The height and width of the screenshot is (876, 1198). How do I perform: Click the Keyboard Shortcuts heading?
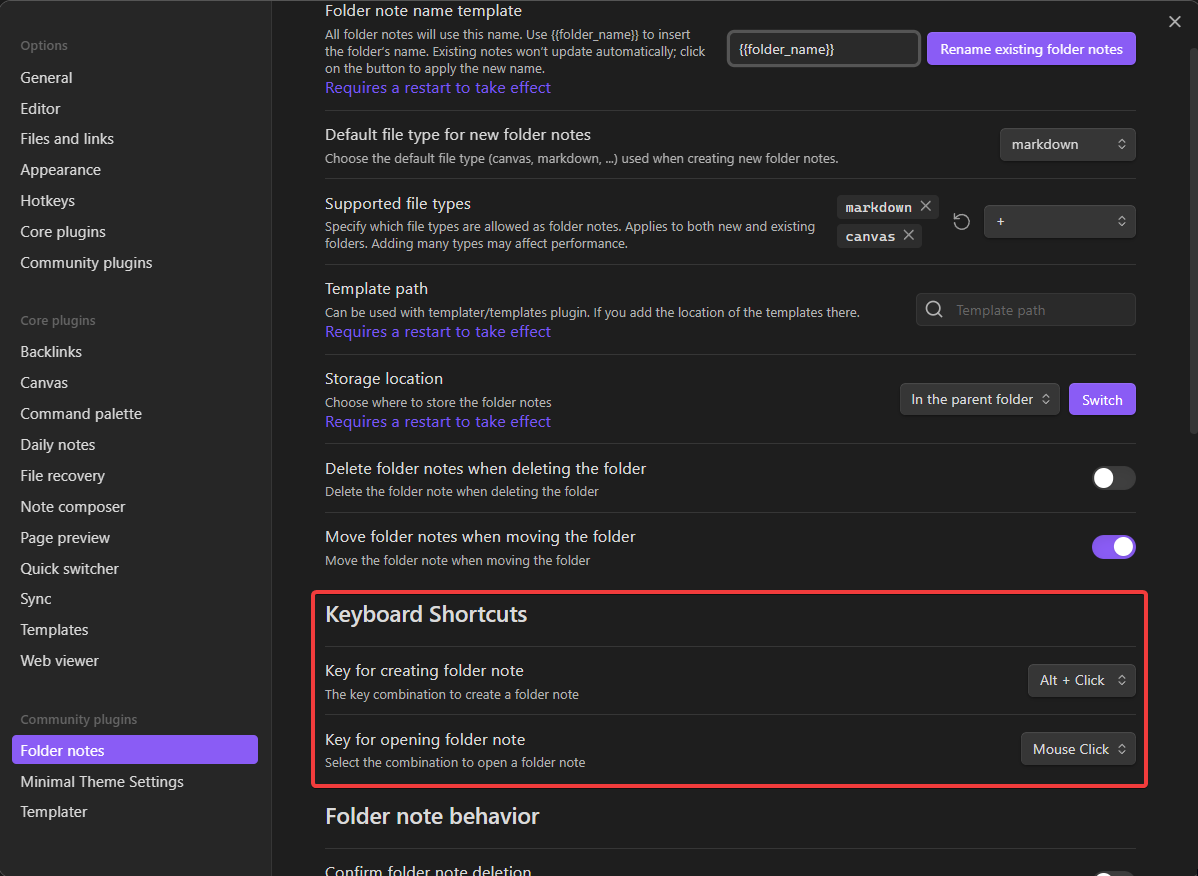click(426, 615)
